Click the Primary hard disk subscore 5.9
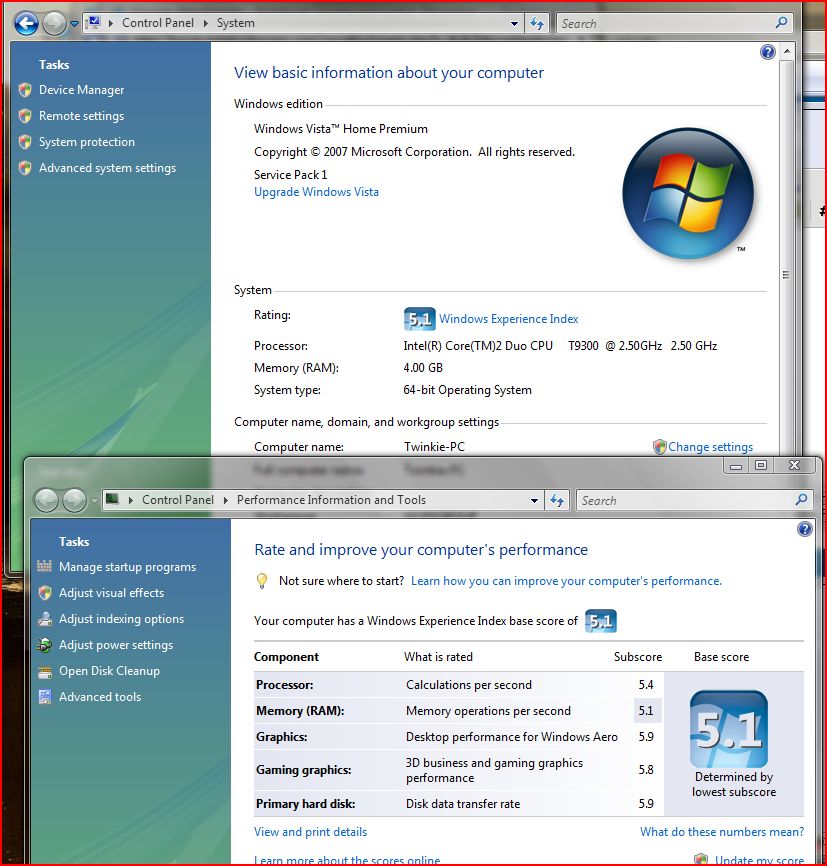This screenshot has height=866, width=827. (646, 804)
